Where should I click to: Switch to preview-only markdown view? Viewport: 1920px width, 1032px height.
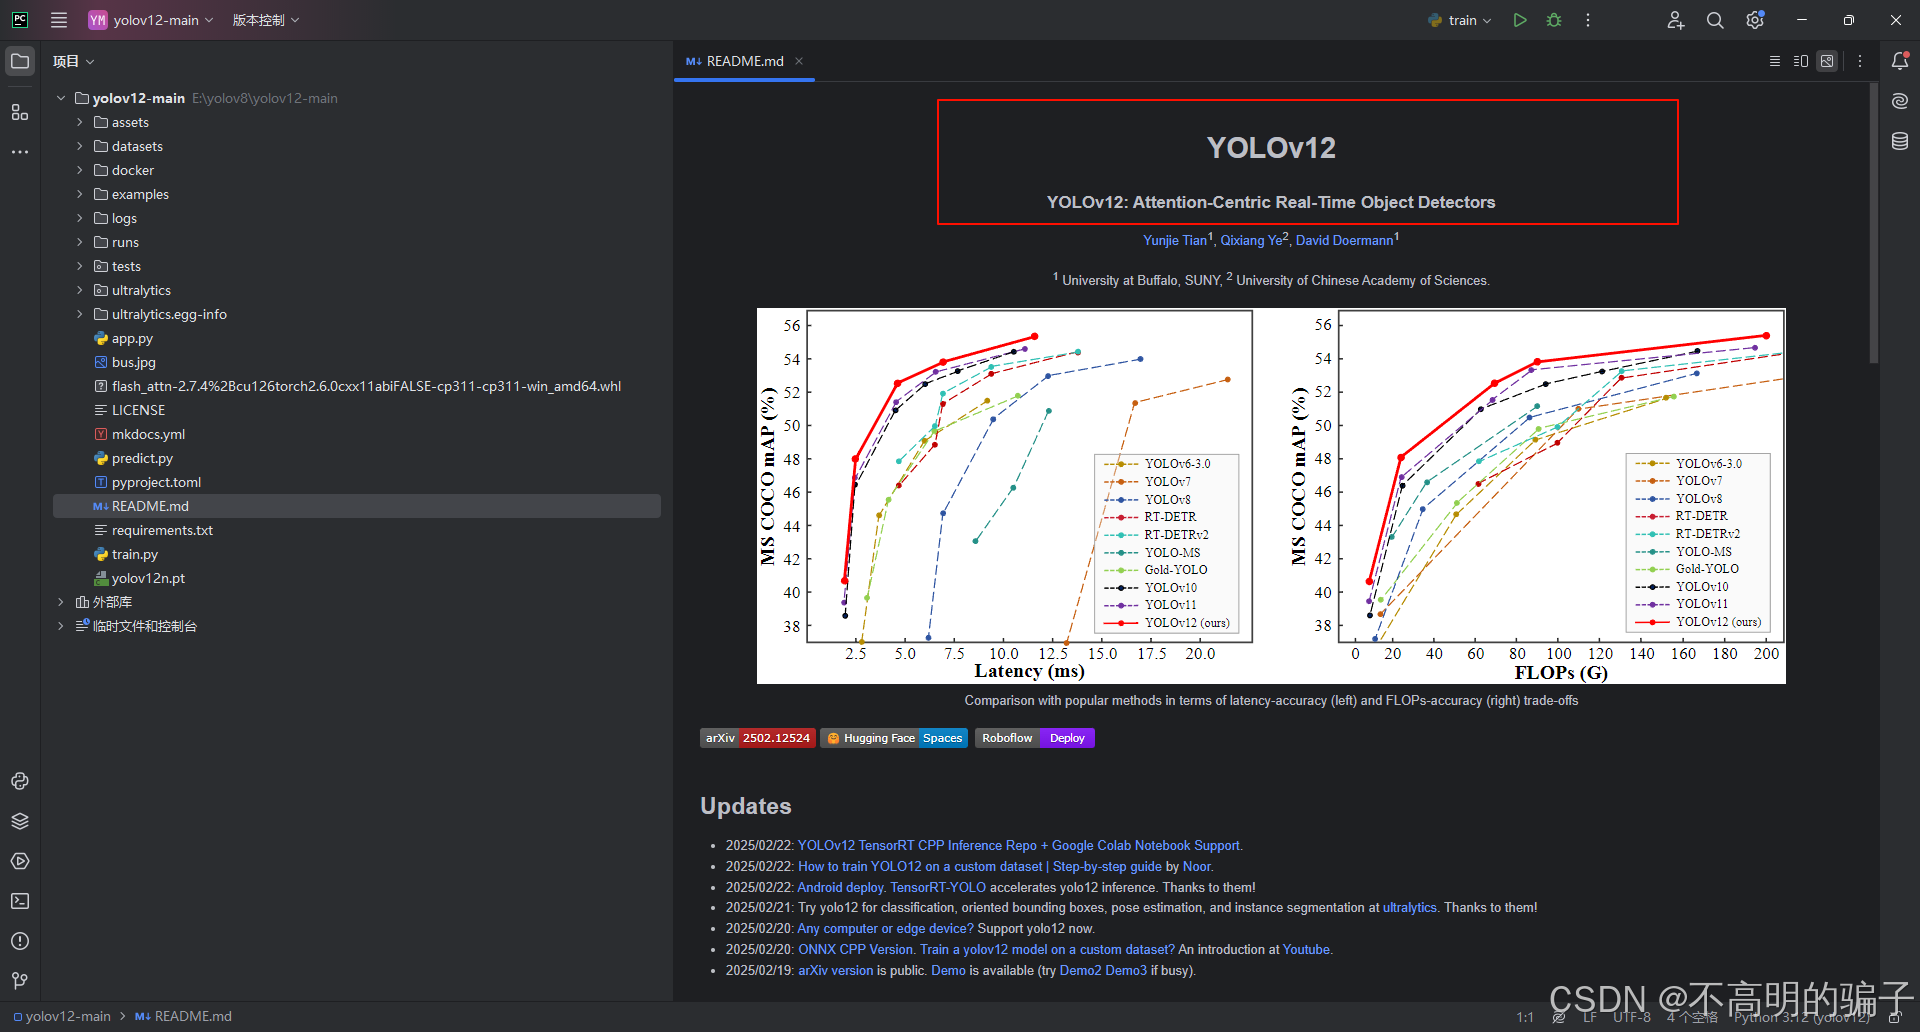click(x=1827, y=61)
